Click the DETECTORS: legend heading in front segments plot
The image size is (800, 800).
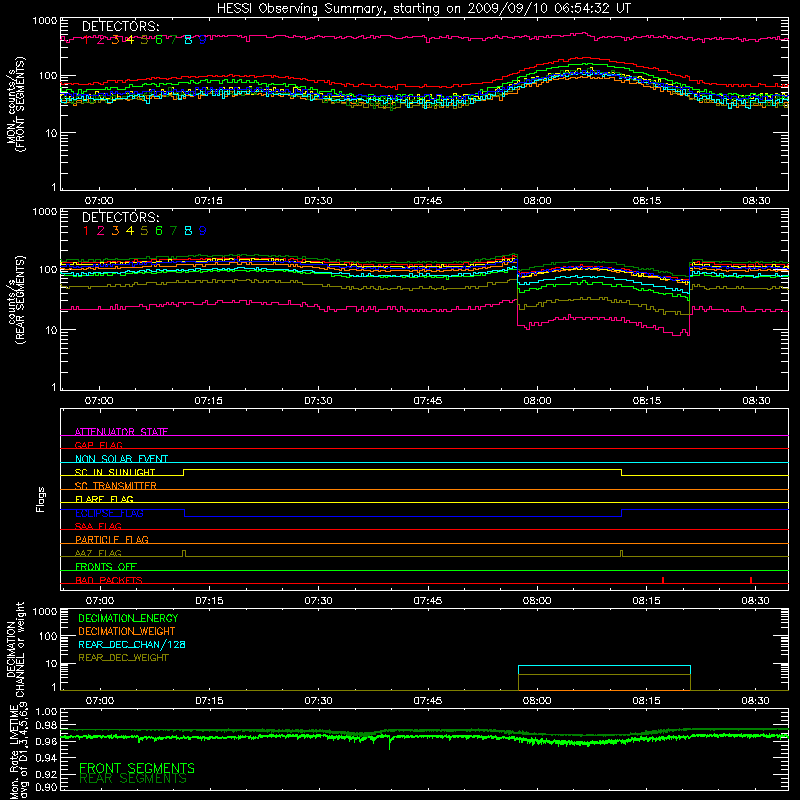point(121,27)
